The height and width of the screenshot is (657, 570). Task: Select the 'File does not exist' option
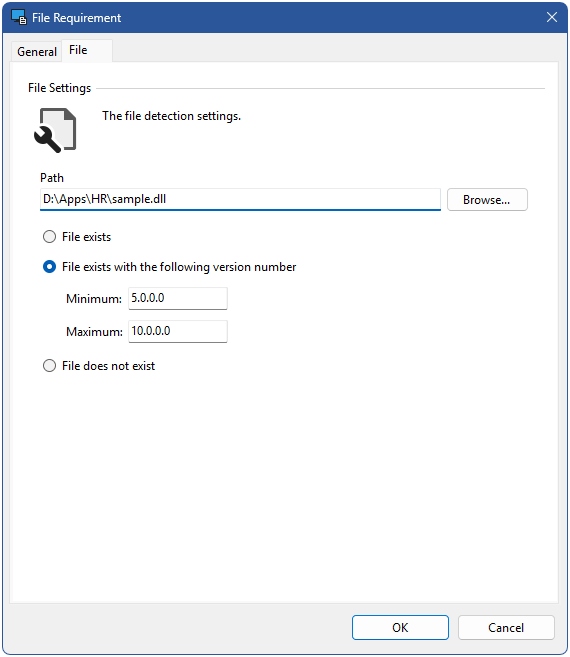coord(99,366)
